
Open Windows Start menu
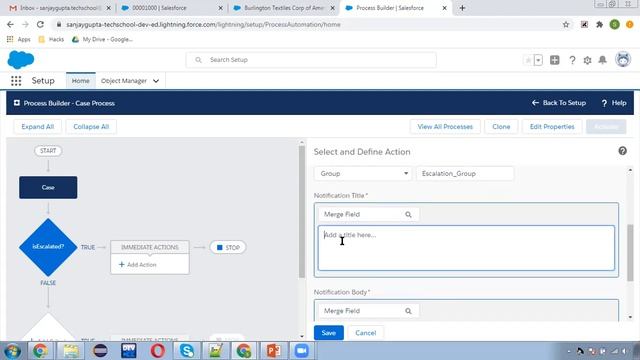tap(12, 351)
